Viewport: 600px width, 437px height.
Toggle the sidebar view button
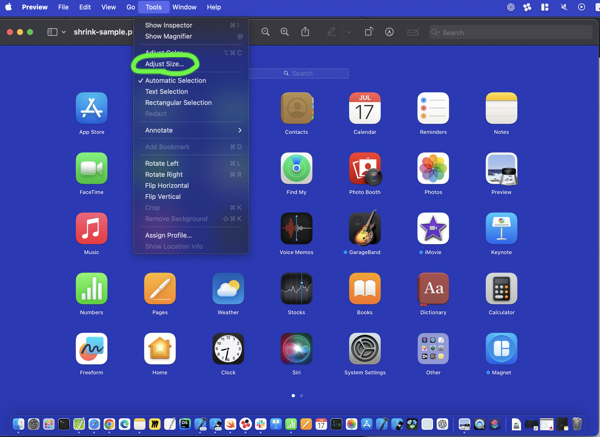point(52,32)
